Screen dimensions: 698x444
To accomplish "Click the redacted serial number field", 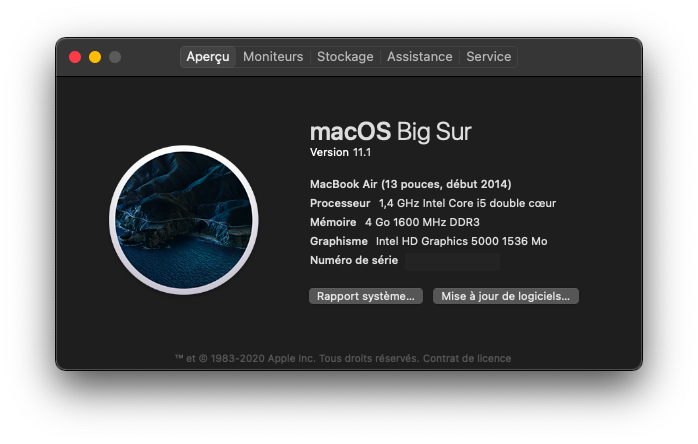I will pos(453,261).
